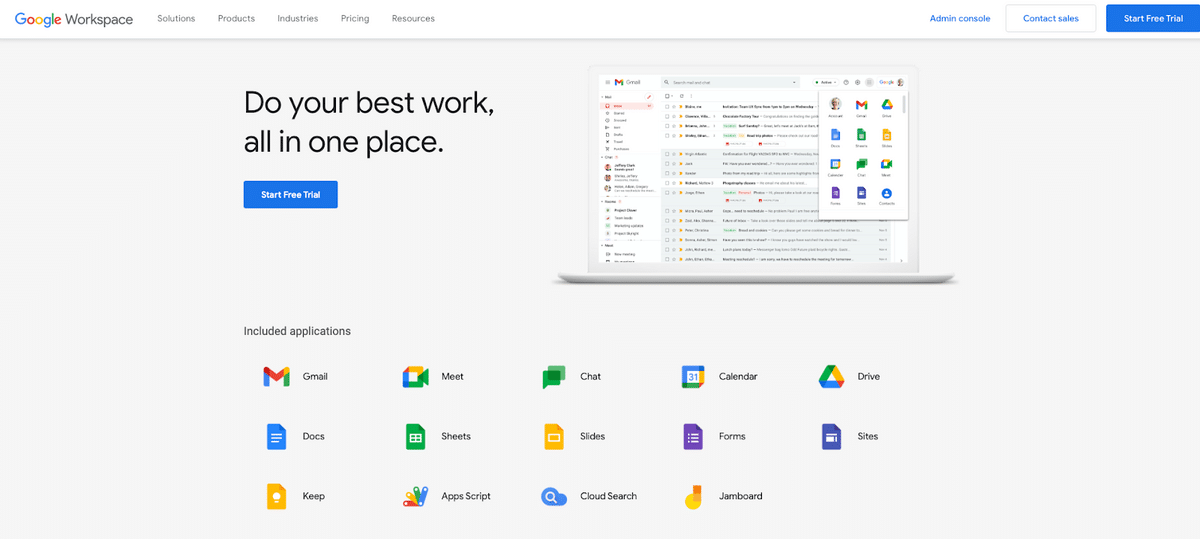Image resolution: width=1200 pixels, height=539 pixels.
Task: Open the Admin console link
Action: (960, 19)
